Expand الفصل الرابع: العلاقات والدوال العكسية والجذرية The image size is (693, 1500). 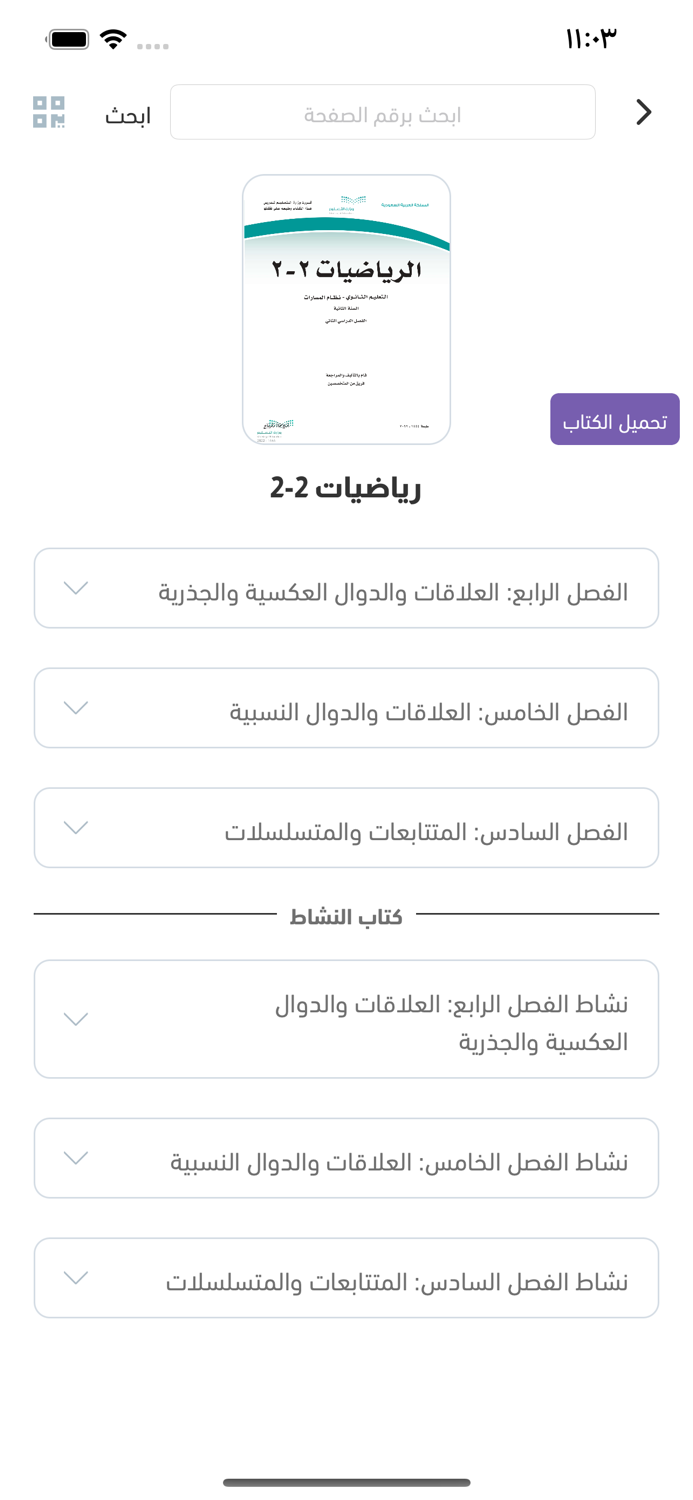(346, 587)
